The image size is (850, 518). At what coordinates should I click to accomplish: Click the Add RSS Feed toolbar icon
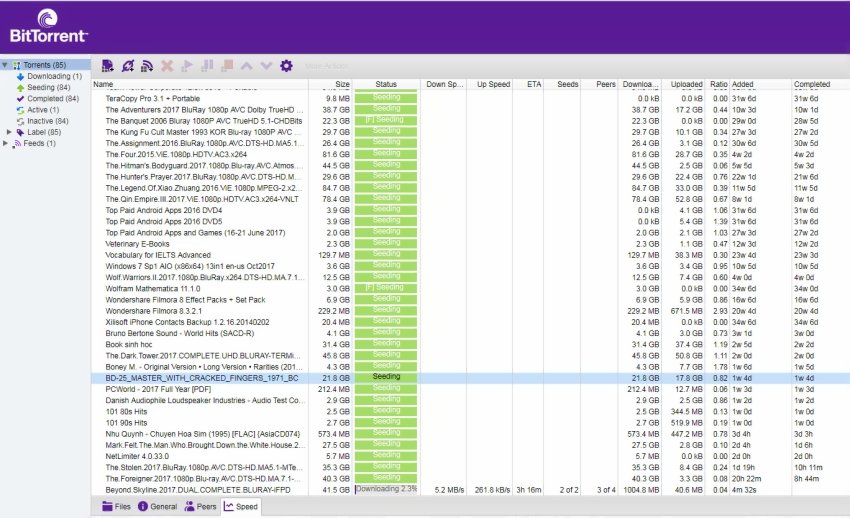pos(147,66)
